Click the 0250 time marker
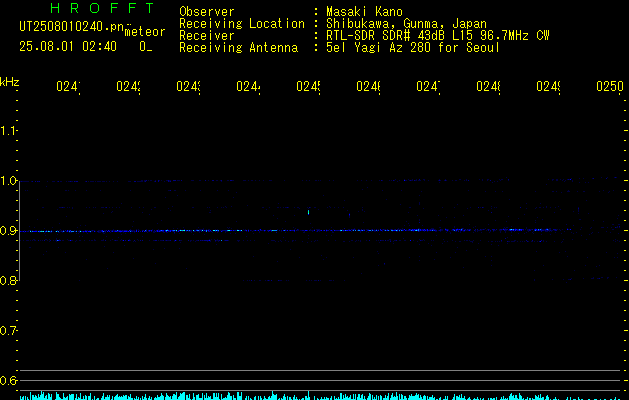The width and height of the screenshot is (629, 400). (610, 87)
